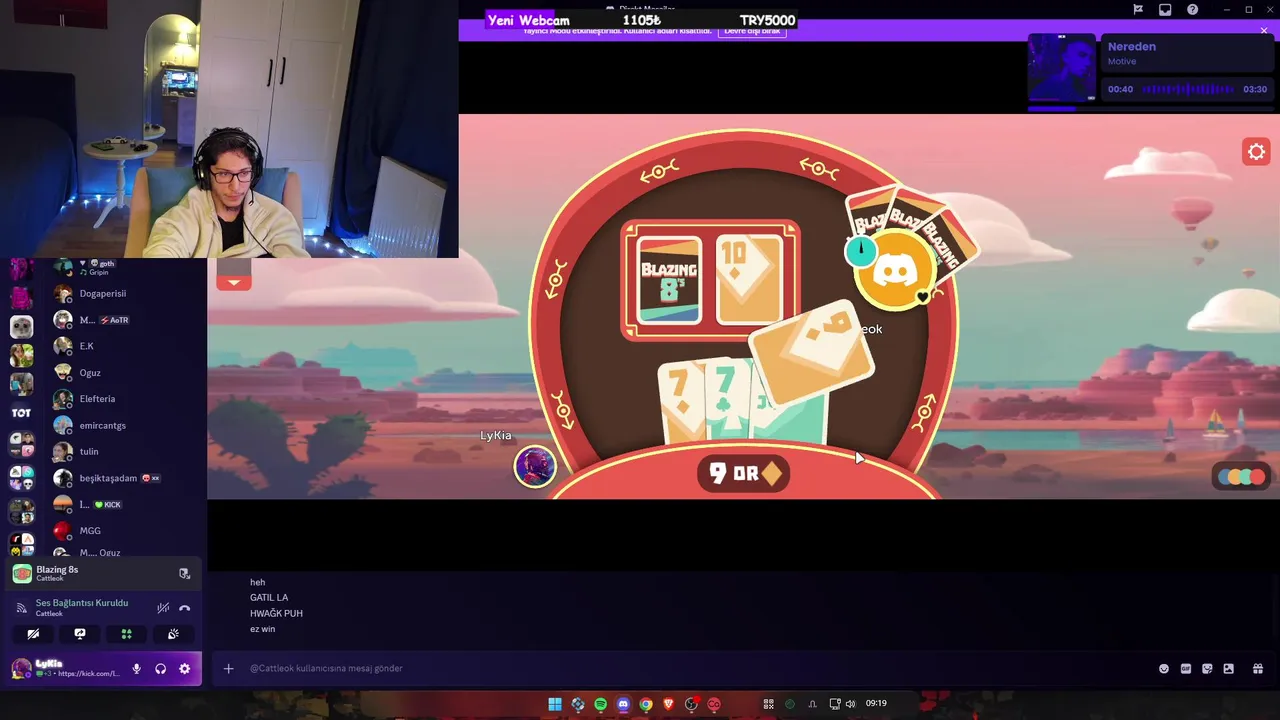This screenshot has width=1280, height=720.
Task: Click the 10 of diamonds discard pile
Action: point(748,281)
